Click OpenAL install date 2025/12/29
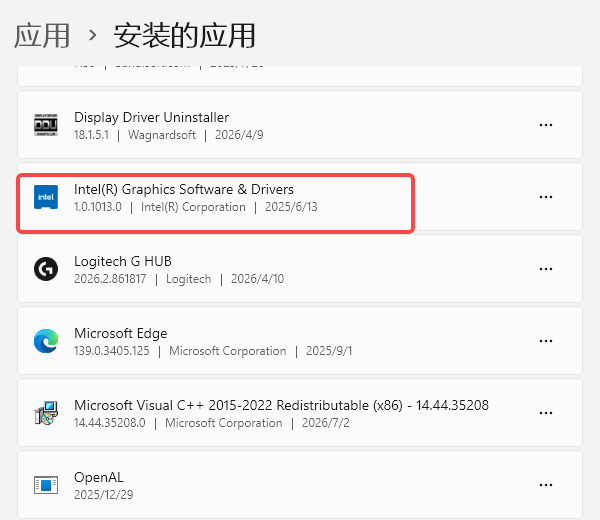The width and height of the screenshot is (600, 520). tap(104, 494)
